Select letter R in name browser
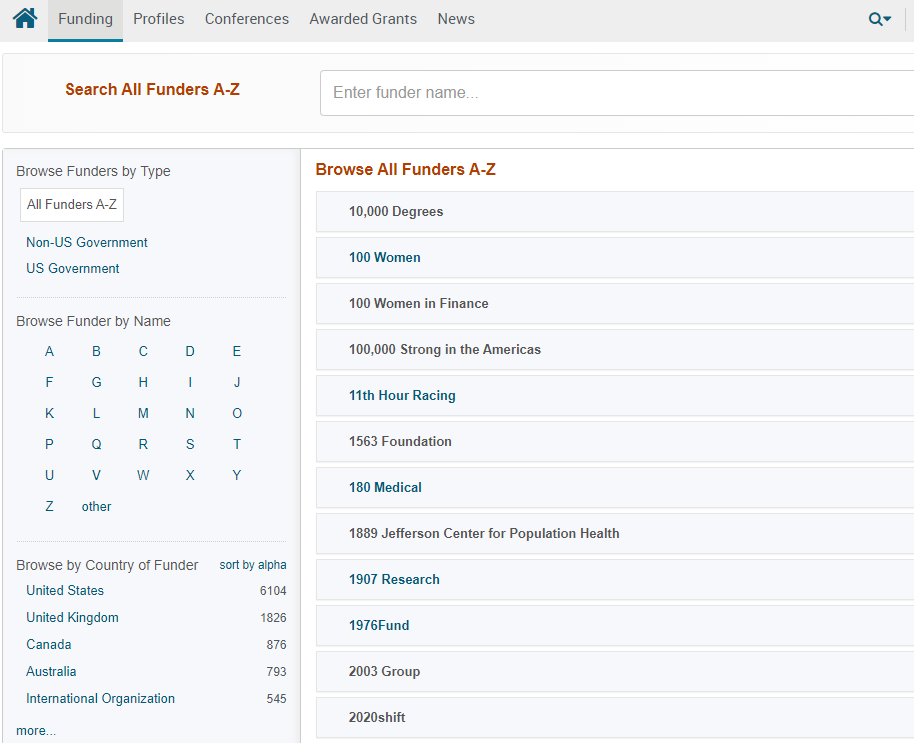The image size is (914, 743). [x=143, y=445]
